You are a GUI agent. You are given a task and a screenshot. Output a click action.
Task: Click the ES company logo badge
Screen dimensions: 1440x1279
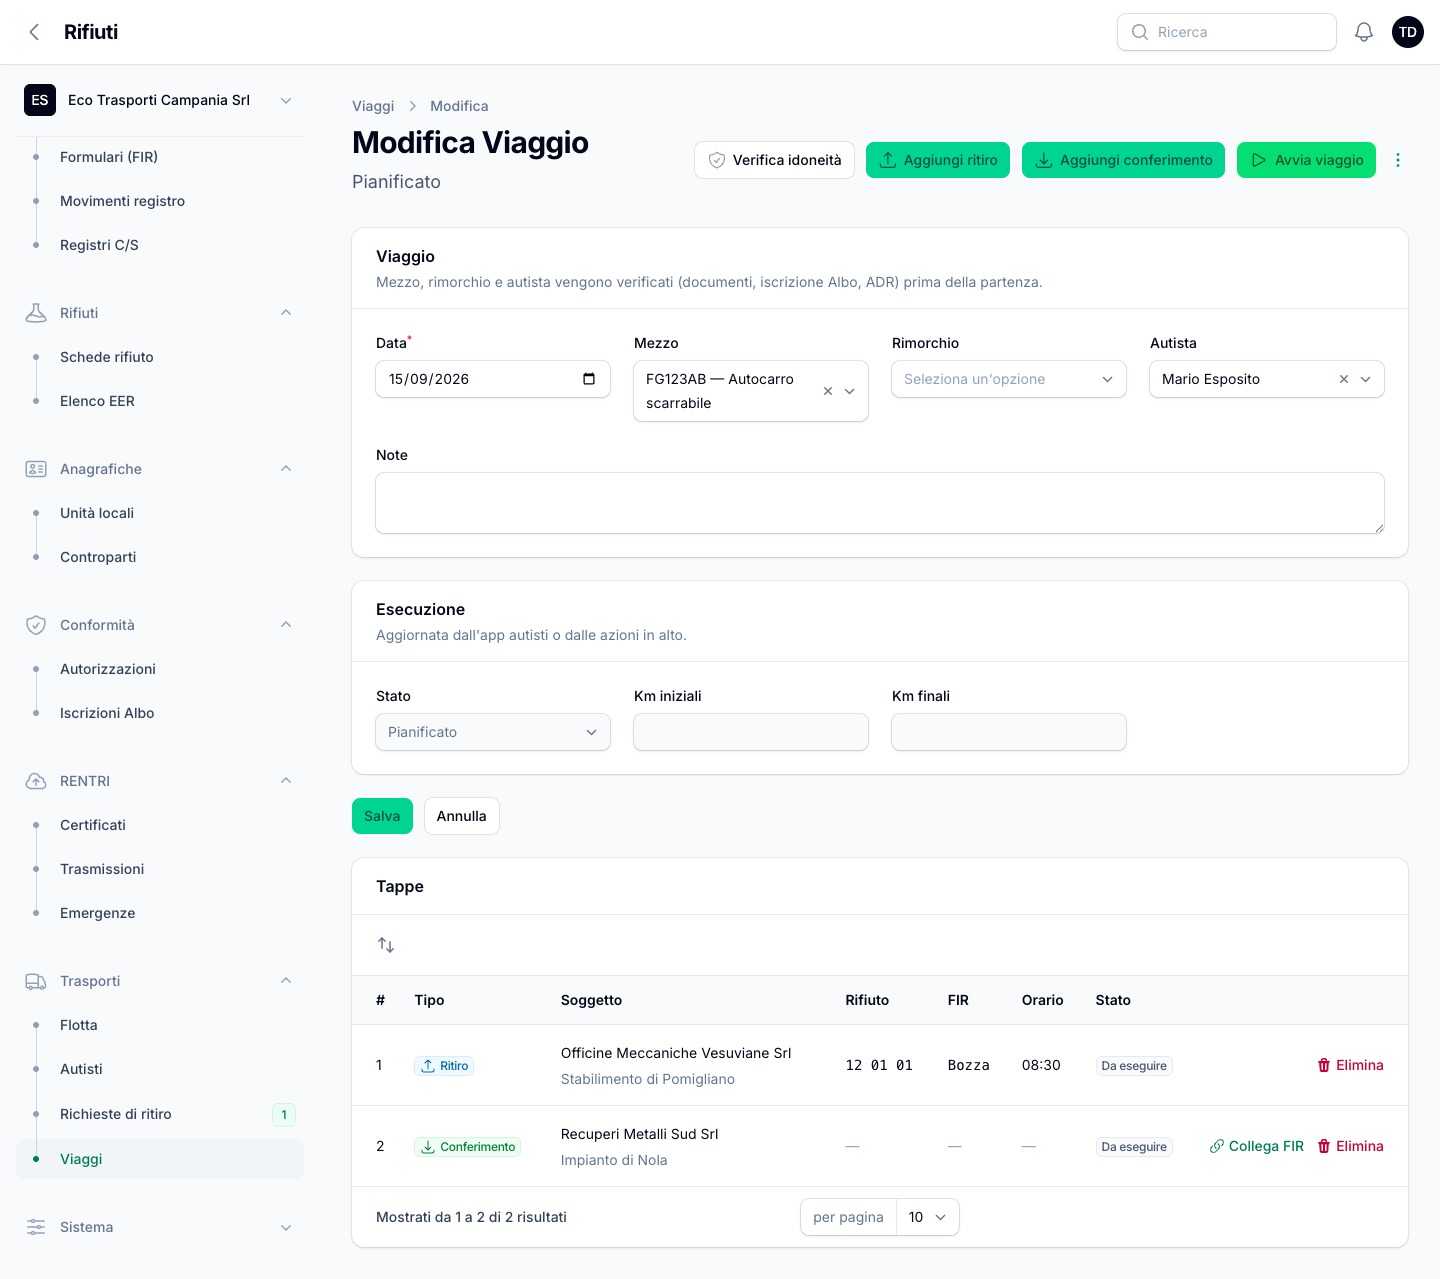pos(40,100)
